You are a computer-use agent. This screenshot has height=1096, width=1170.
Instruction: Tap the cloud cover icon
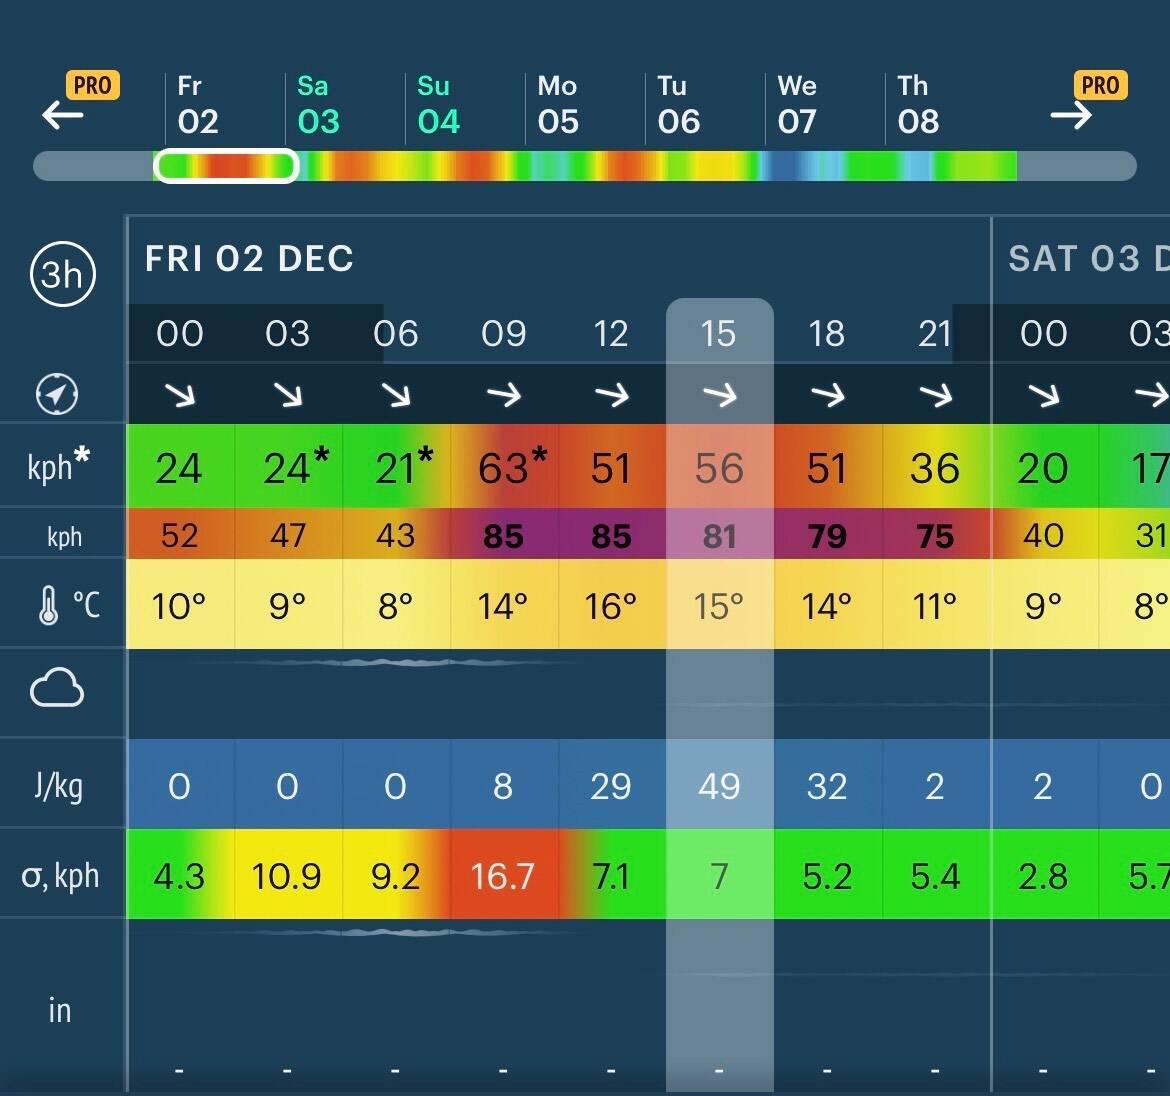tap(57, 689)
